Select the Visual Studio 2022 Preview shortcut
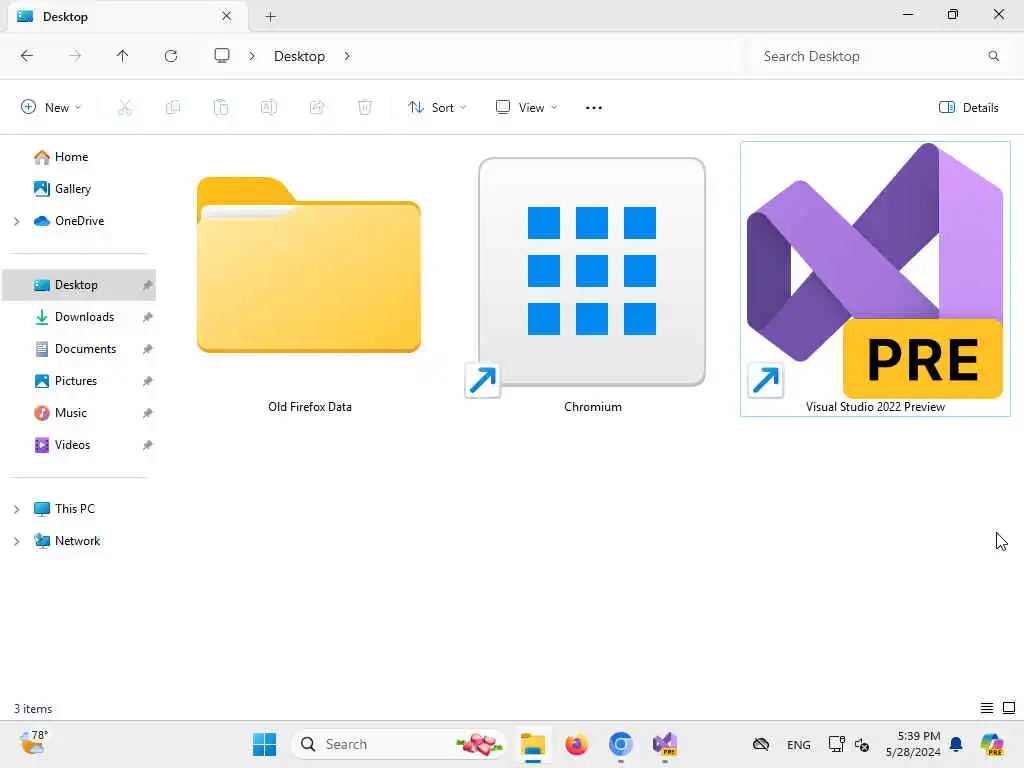Viewport: 1024px width, 768px height. 875,279
